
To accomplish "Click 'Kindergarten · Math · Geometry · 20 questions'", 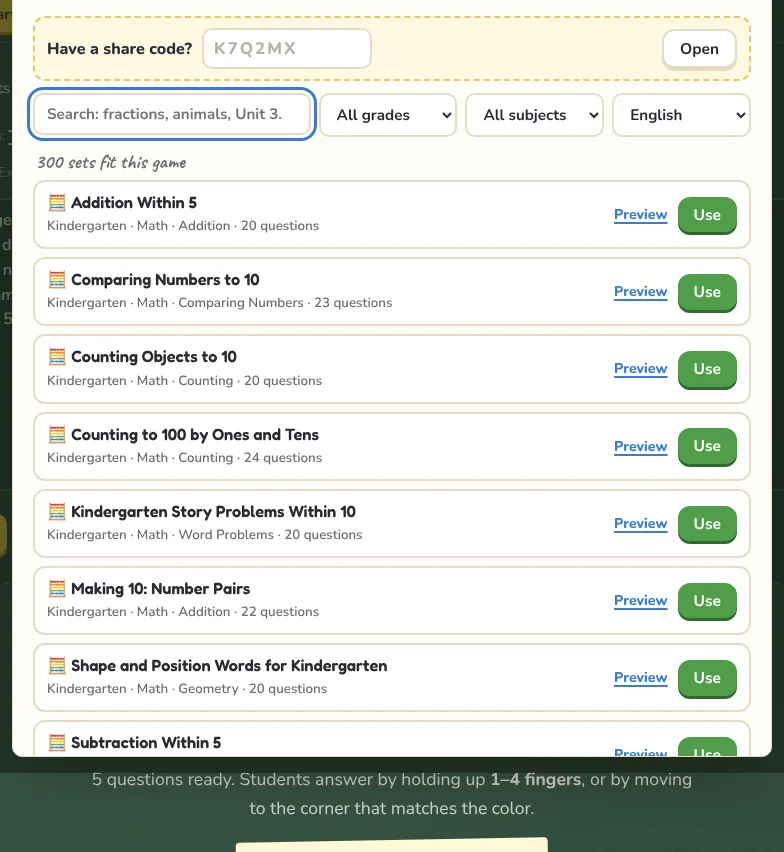I will 187,689.
